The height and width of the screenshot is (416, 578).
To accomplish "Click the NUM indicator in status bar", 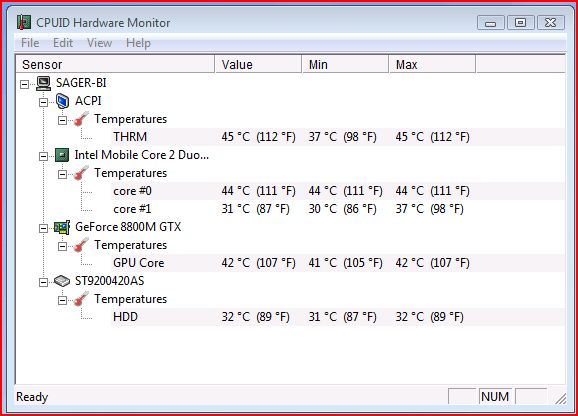I will tap(495, 397).
